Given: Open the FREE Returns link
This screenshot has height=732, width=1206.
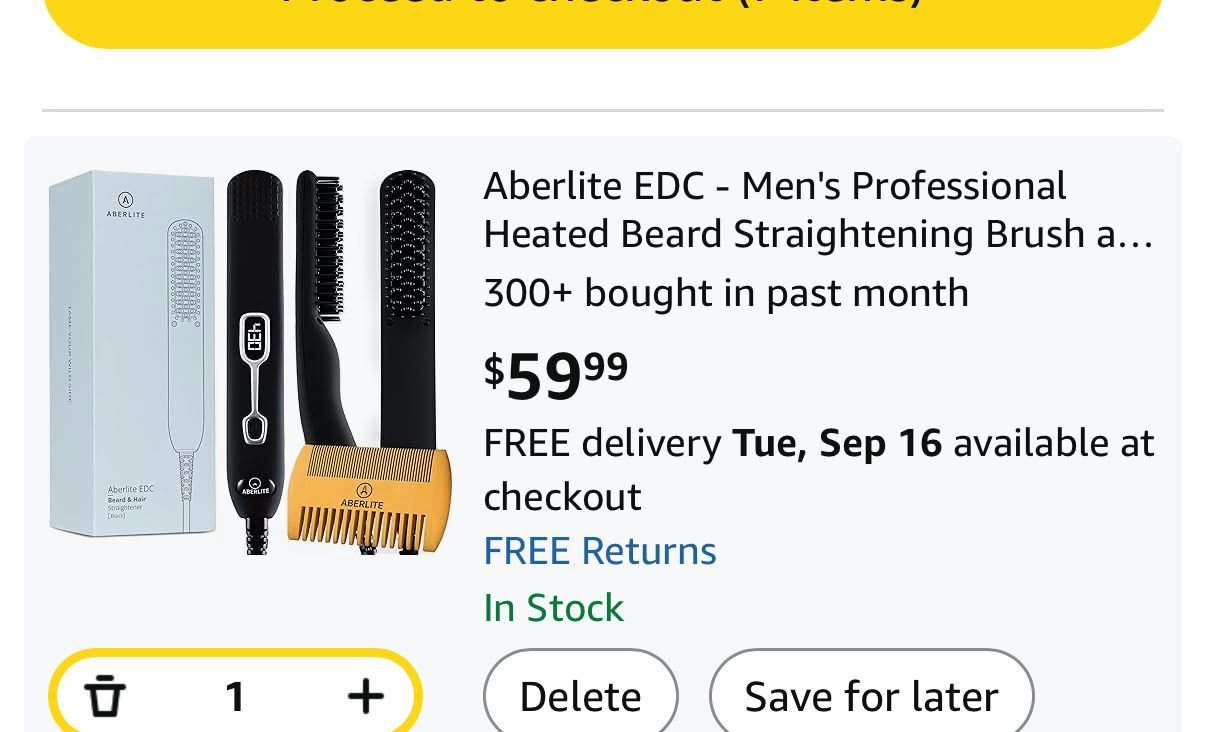Looking at the screenshot, I should tap(599, 551).
